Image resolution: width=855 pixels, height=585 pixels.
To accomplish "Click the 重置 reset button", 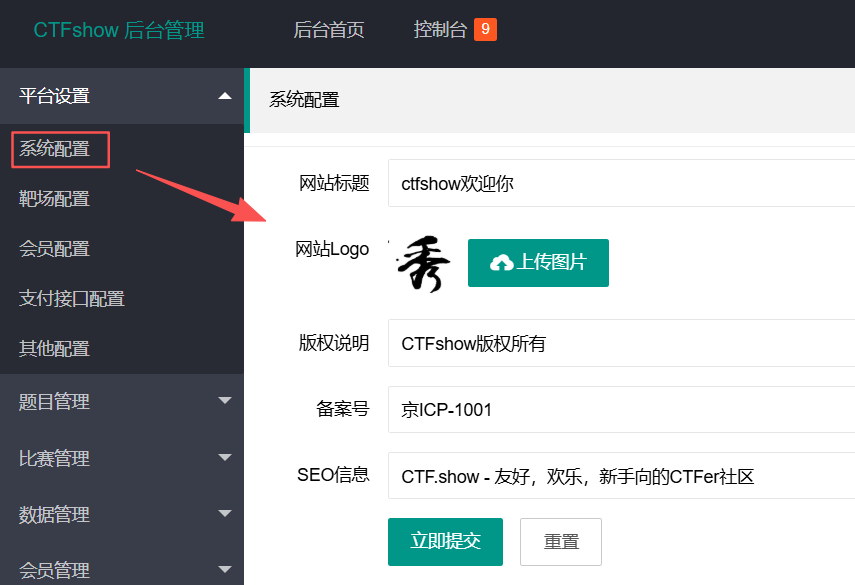I will tap(560, 542).
